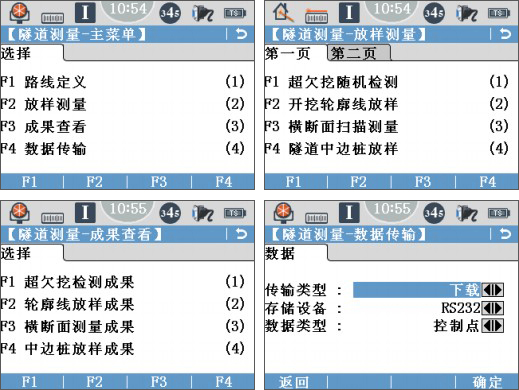Open F1 路线定义 in main menu
This screenshot has height=390, width=519.
pos(123,82)
